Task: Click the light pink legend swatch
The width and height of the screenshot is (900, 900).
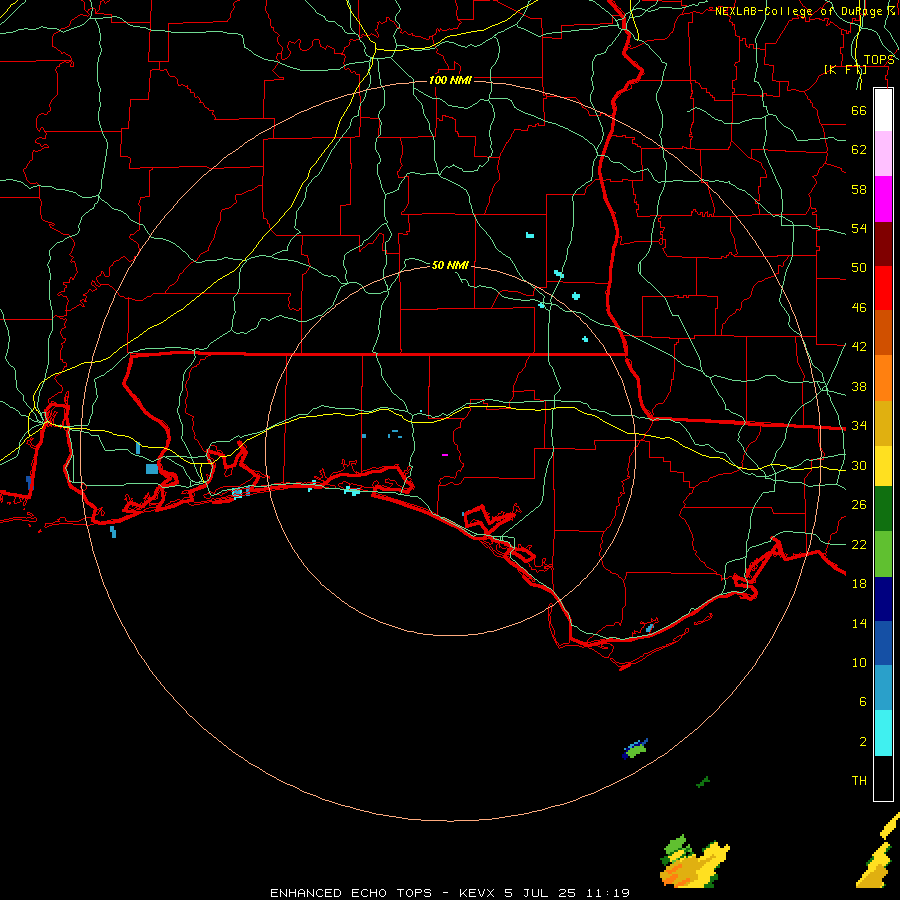Action: coord(883,154)
